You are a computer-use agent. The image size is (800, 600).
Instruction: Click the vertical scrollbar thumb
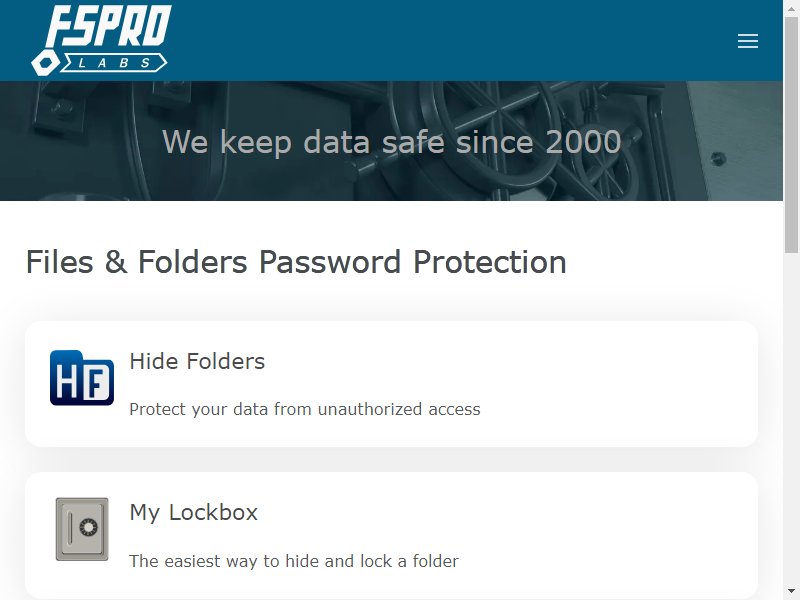791,134
